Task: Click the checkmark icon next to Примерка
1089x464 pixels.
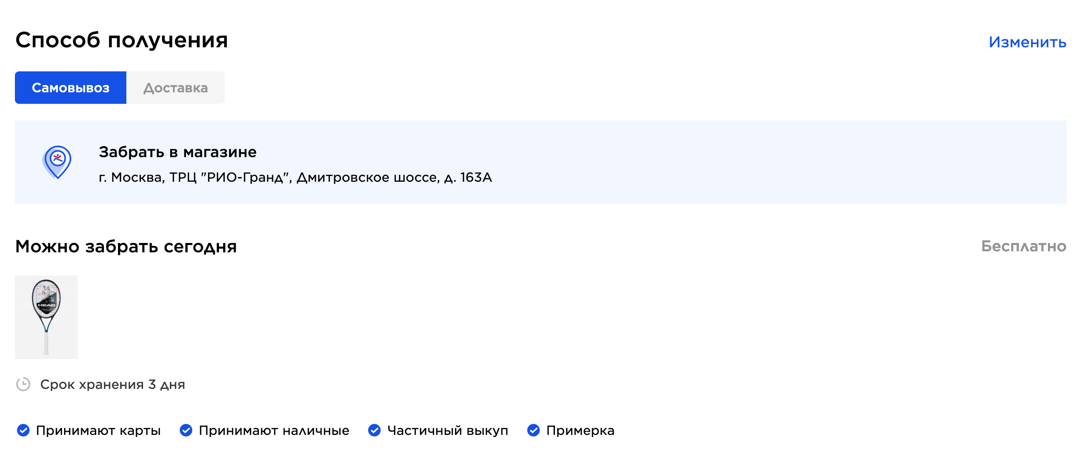Action: click(x=533, y=431)
